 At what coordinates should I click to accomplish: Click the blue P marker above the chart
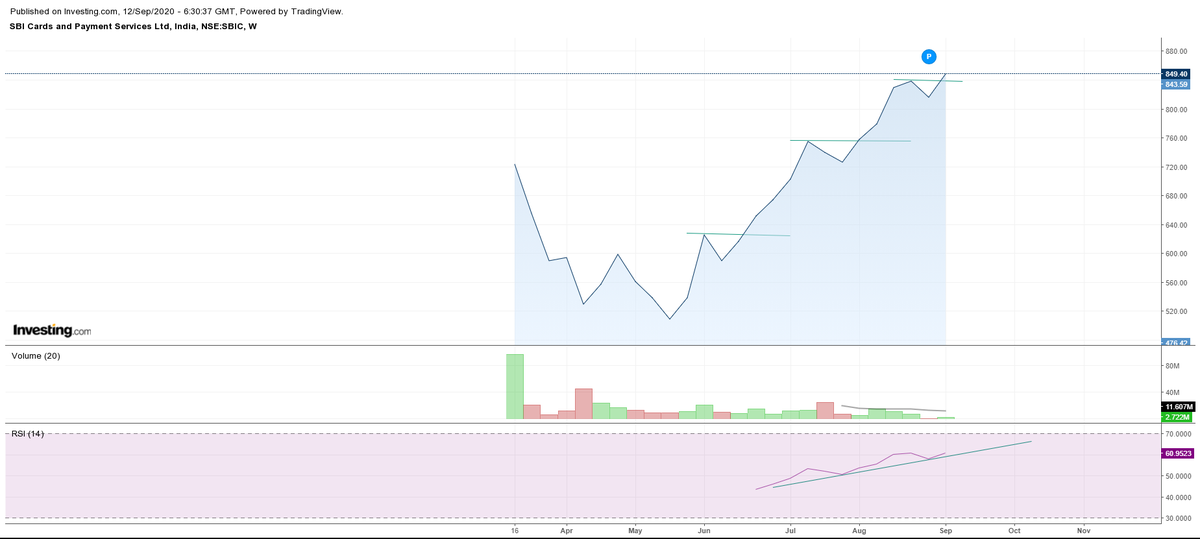tap(928, 55)
